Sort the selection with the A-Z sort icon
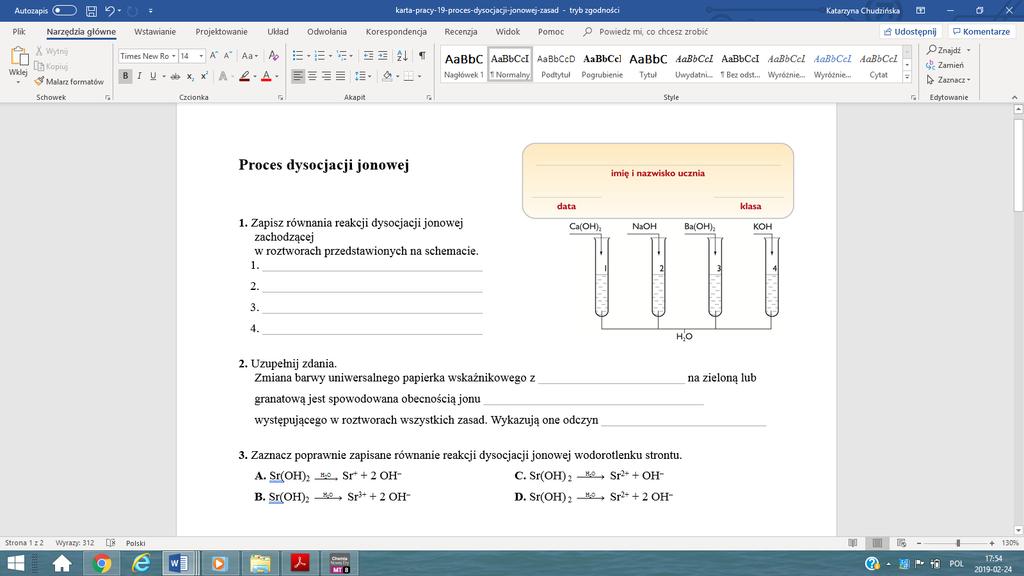This screenshot has width=1024, height=576. 402,56
